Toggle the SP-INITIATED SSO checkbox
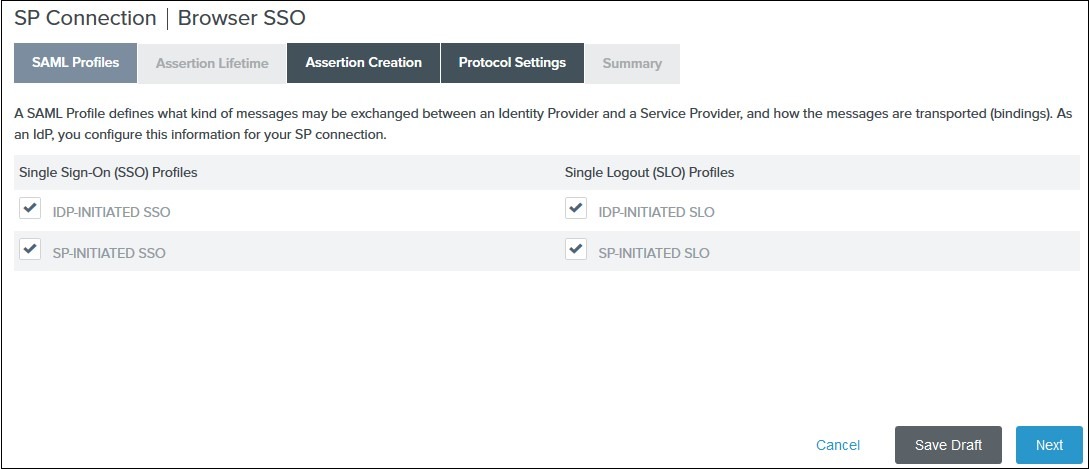Screen dimensions: 1089x469 pos(30,250)
